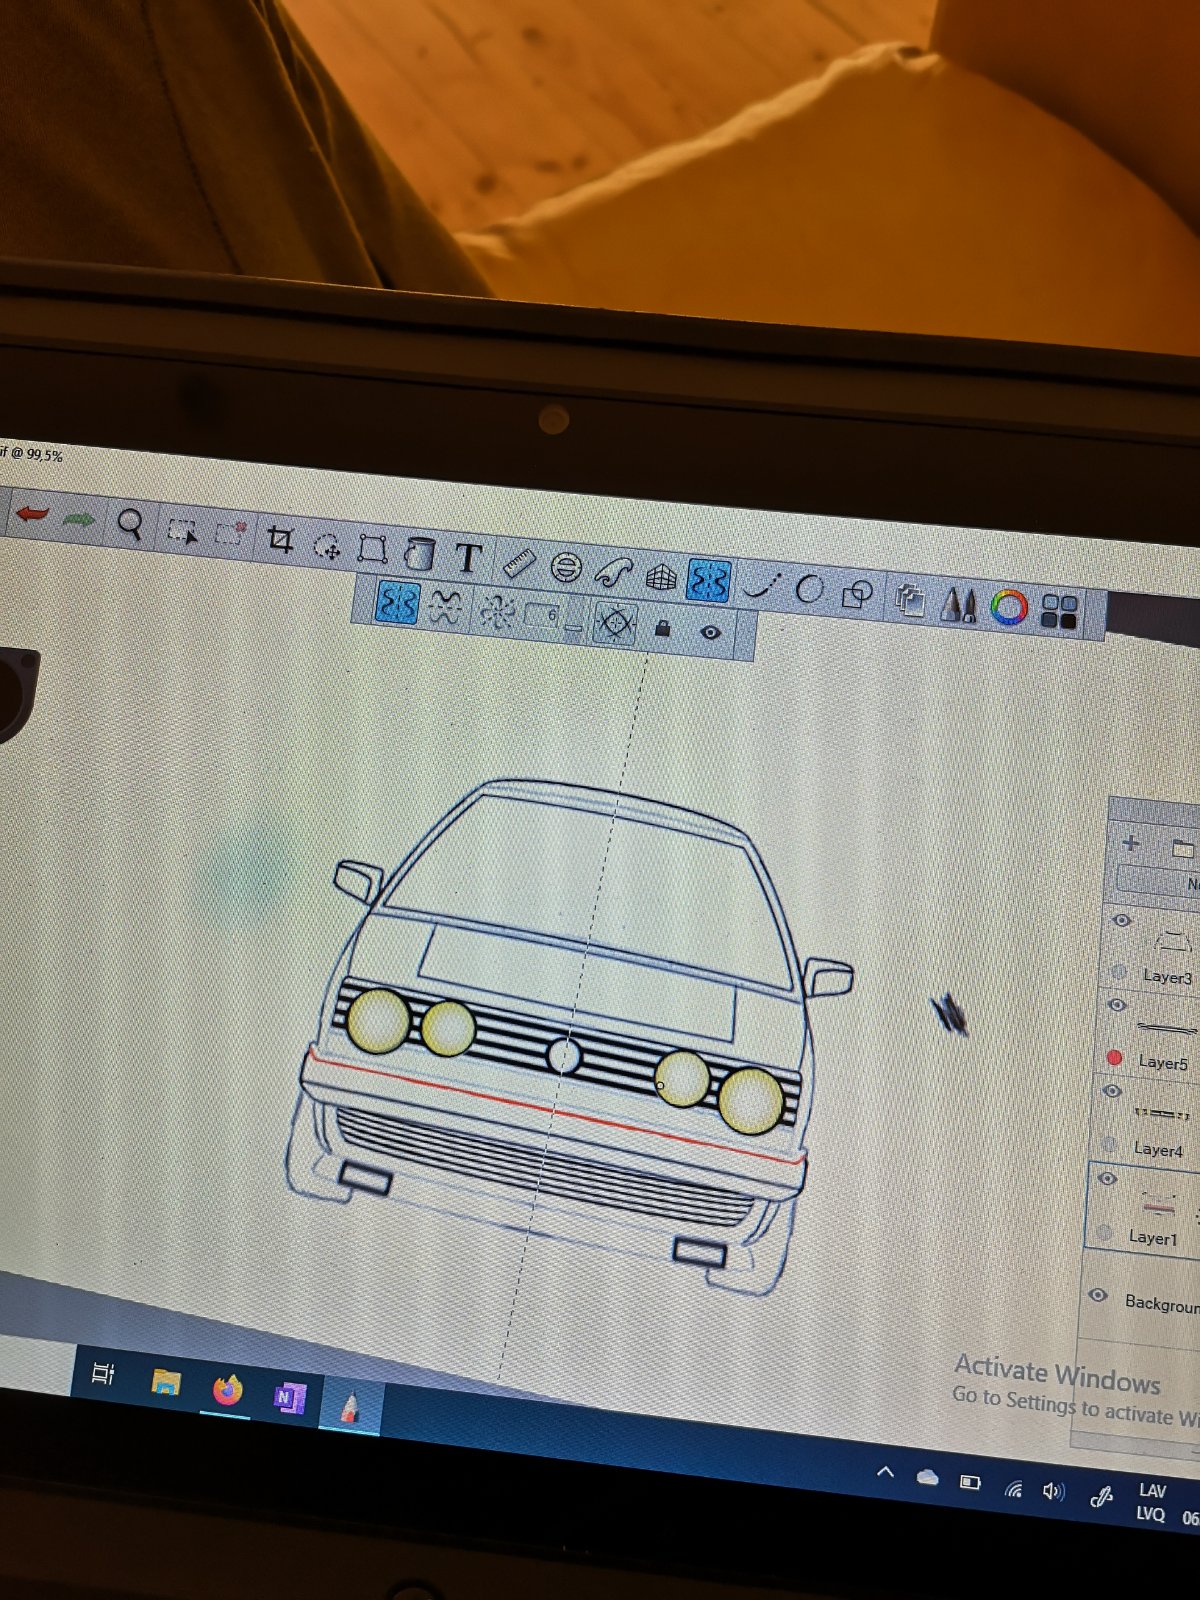1200x1600 pixels.
Task: Open the Copic Library swatches icon
Action: tap(1059, 612)
